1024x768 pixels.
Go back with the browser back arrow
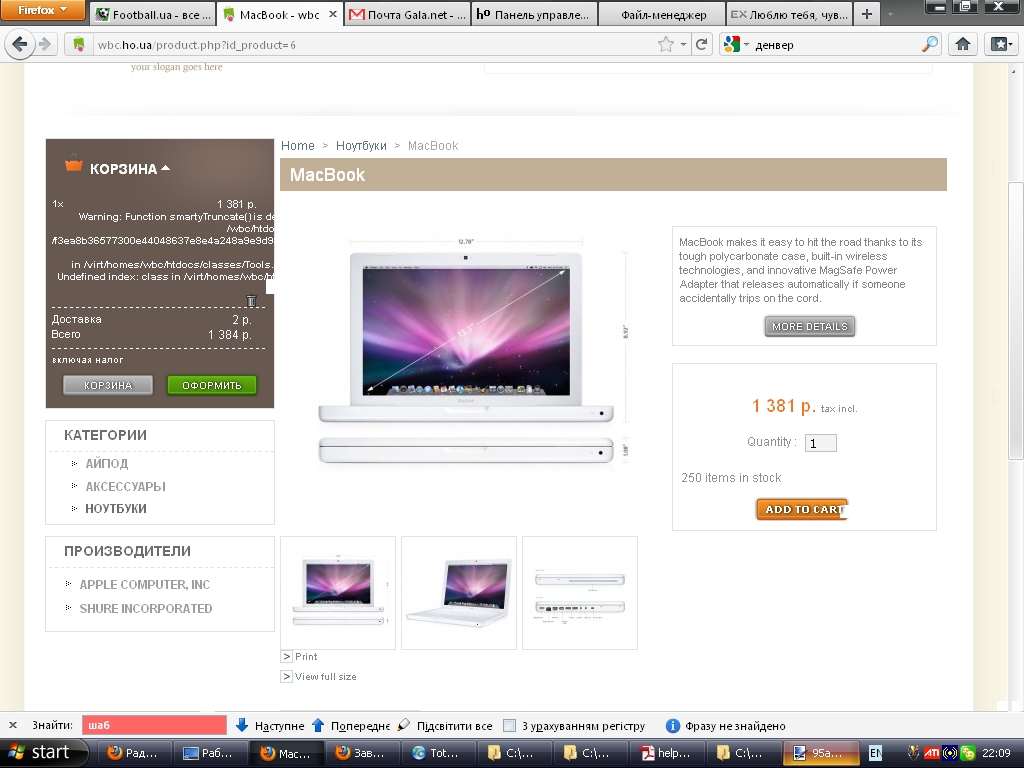(x=20, y=44)
